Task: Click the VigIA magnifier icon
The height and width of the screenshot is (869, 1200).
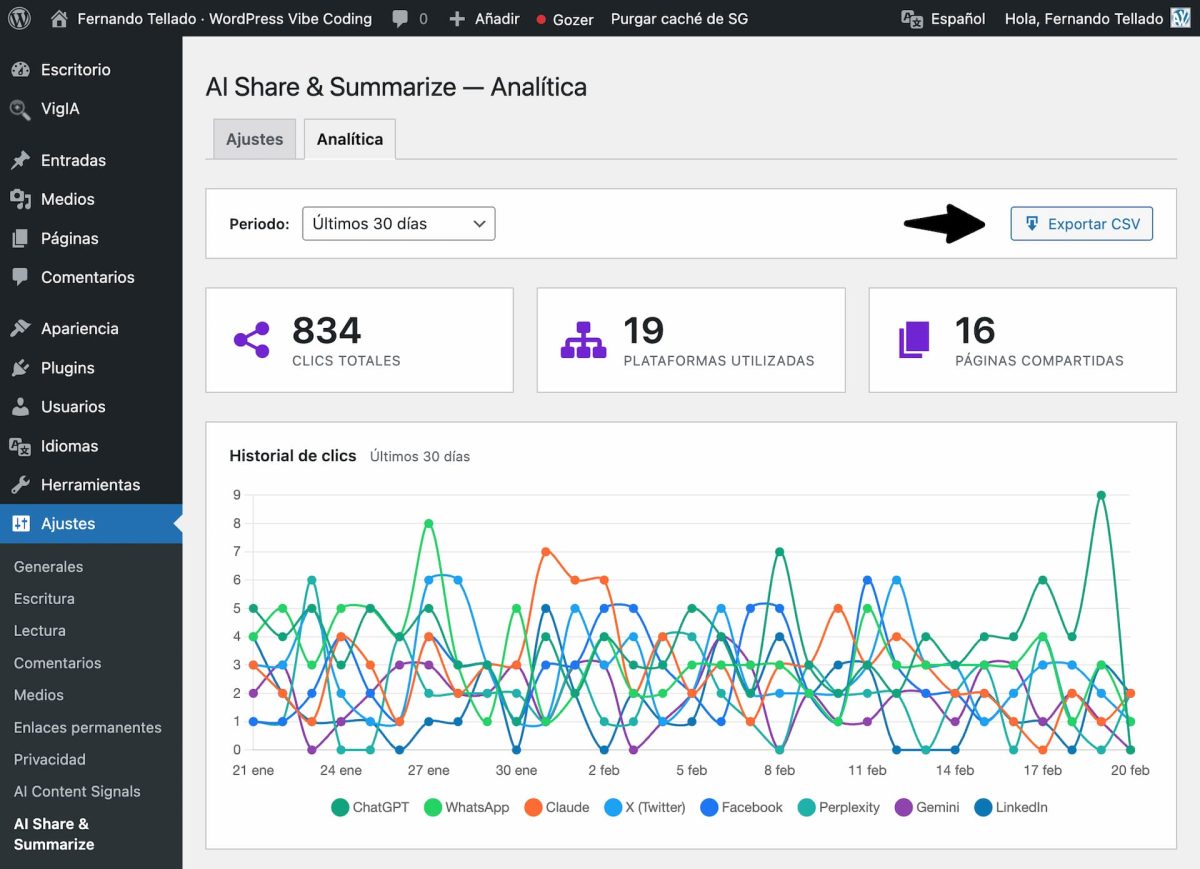Action: [20, 109]
